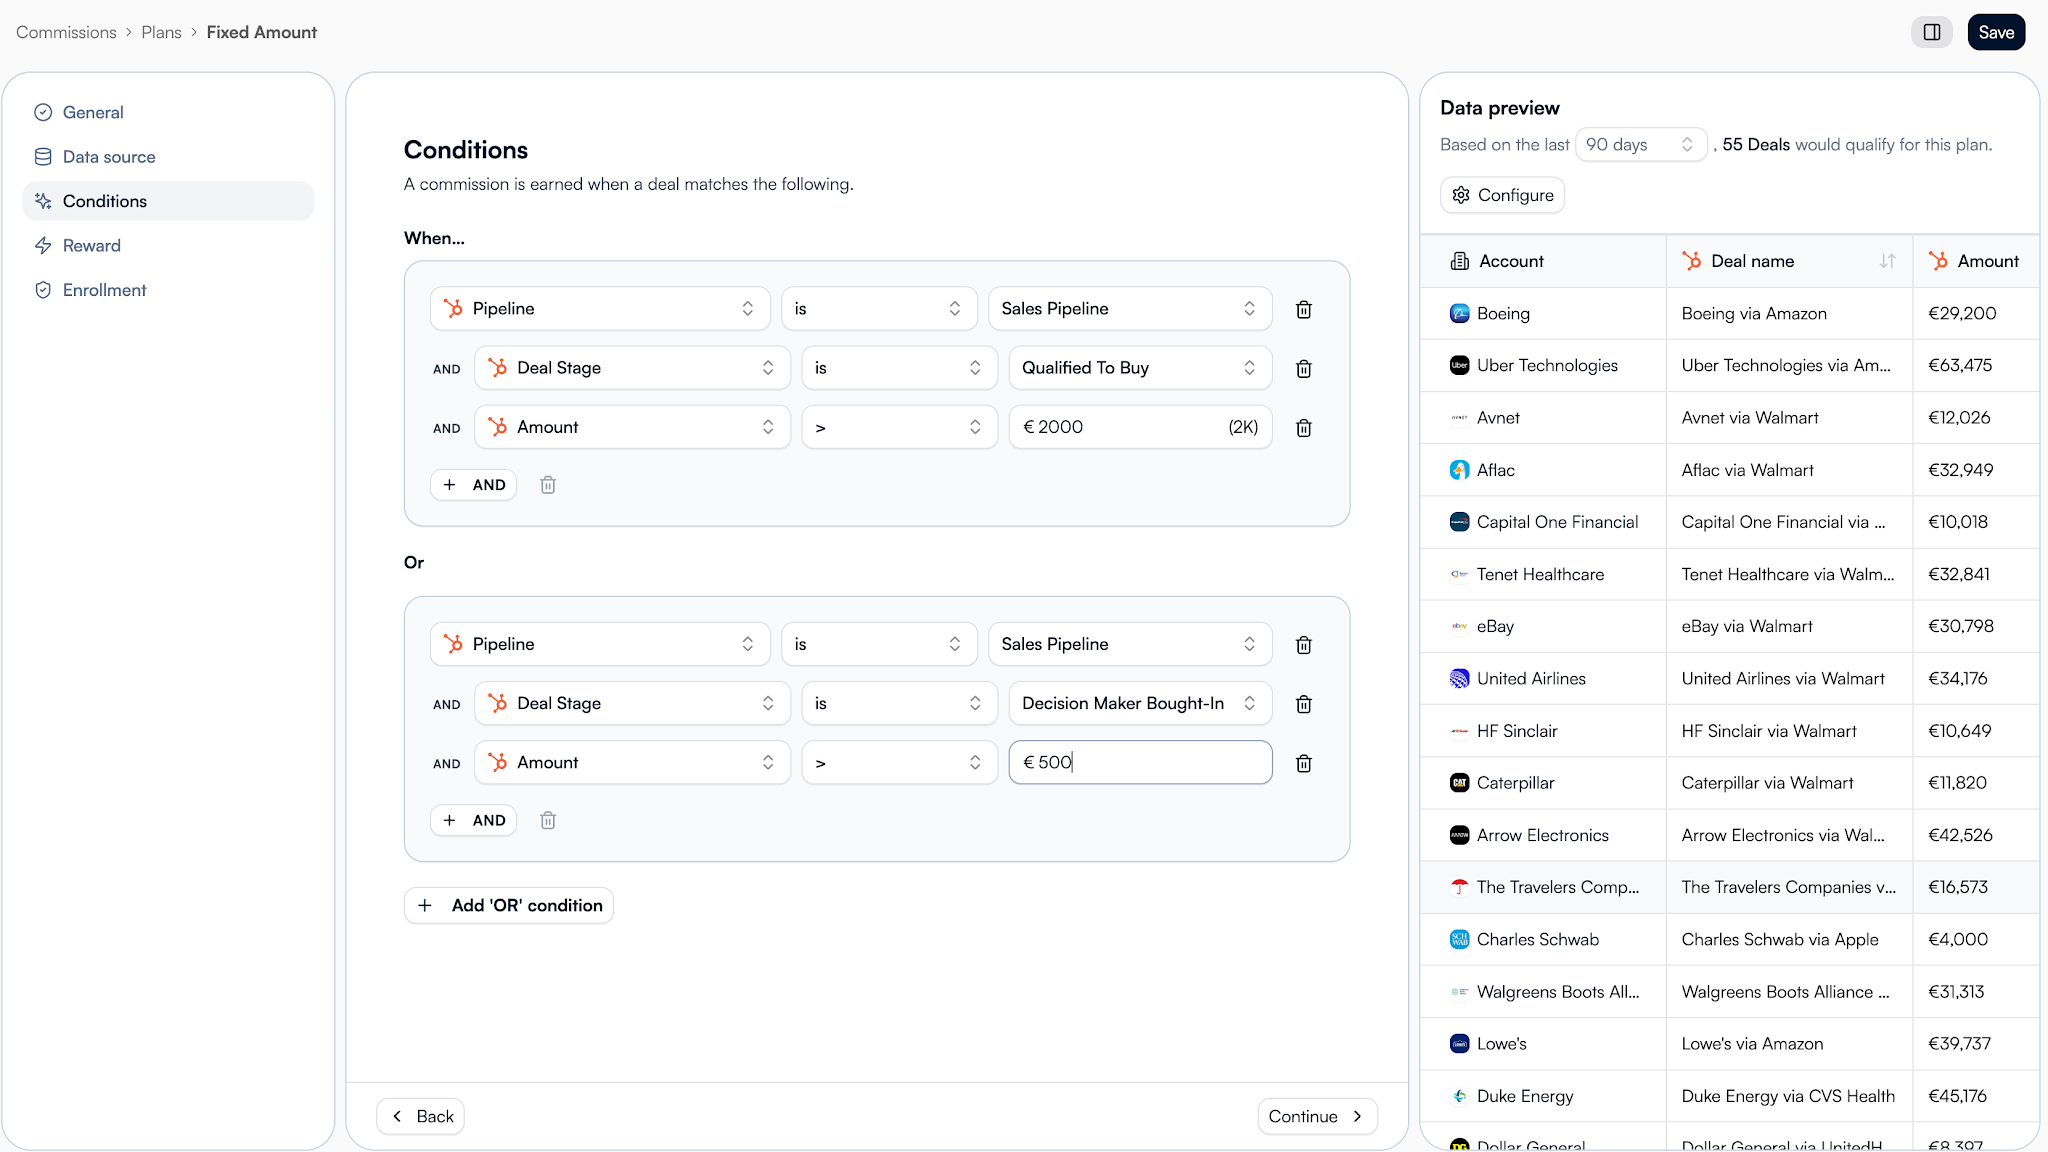
Task: Open first group Deal Stage field dropdown
Action: click(x=632, y=368)
